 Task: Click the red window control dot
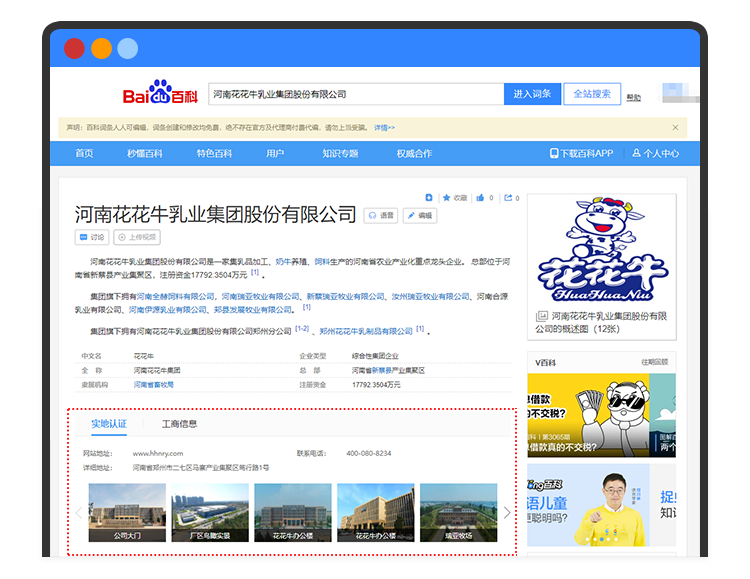[74, 48]
